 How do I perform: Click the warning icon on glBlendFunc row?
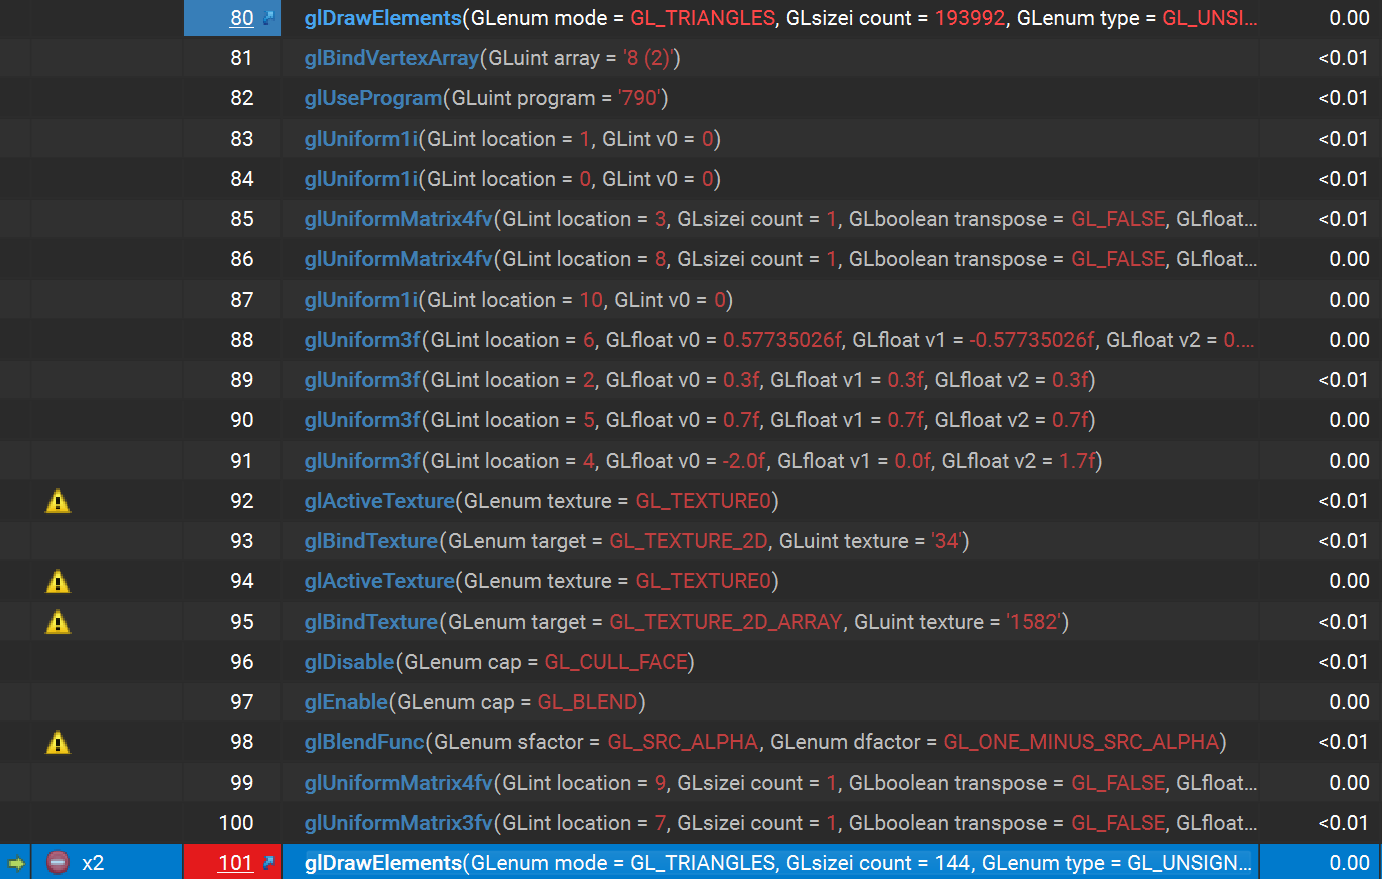pyautogui.click(x=58, y=742)
